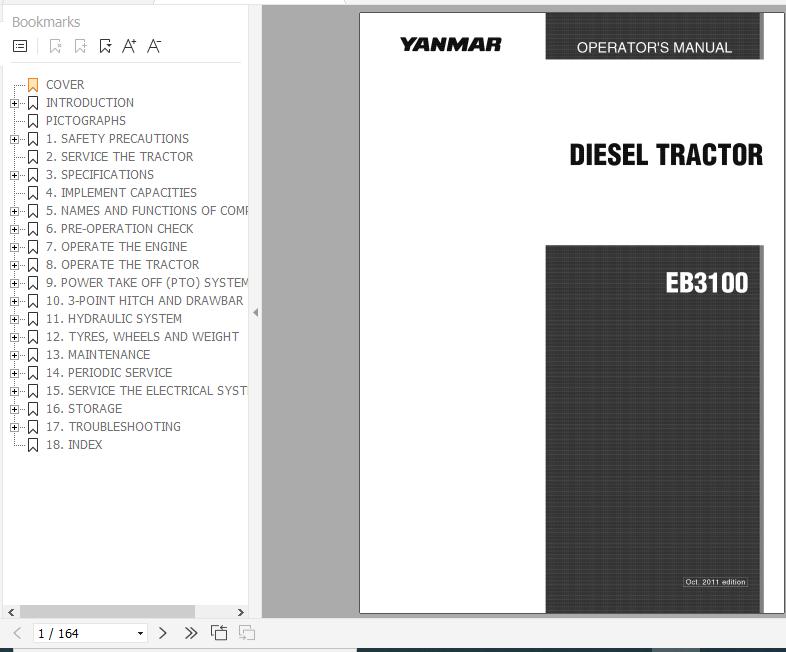Jump to 6. PRE-OPERATION CHECK text
Screen dimensions: 786x652
[x=119, y=229]
